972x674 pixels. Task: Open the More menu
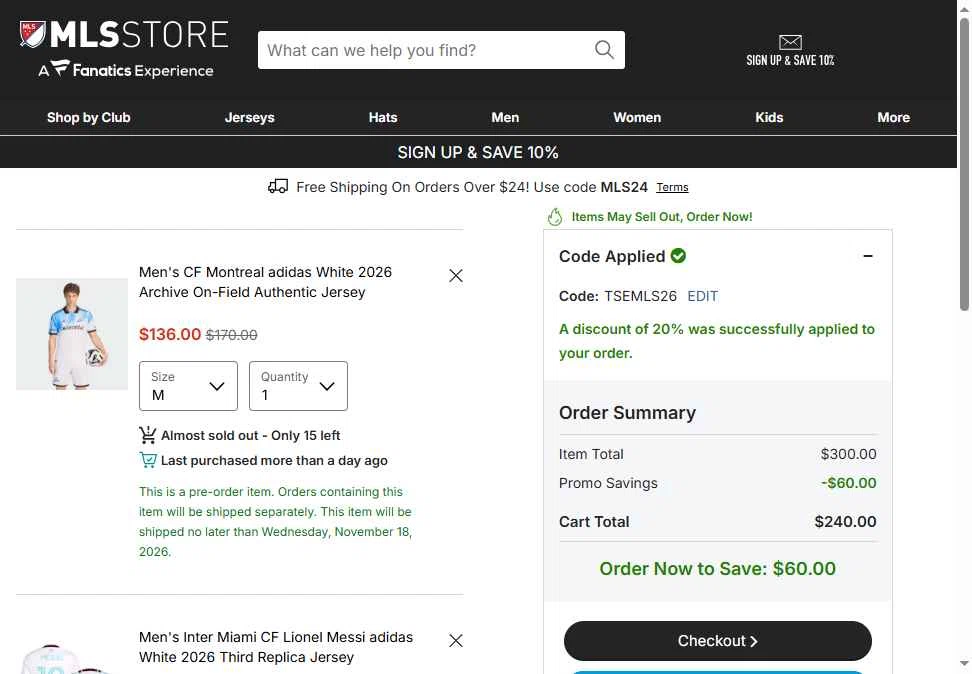tap(893, 117)
